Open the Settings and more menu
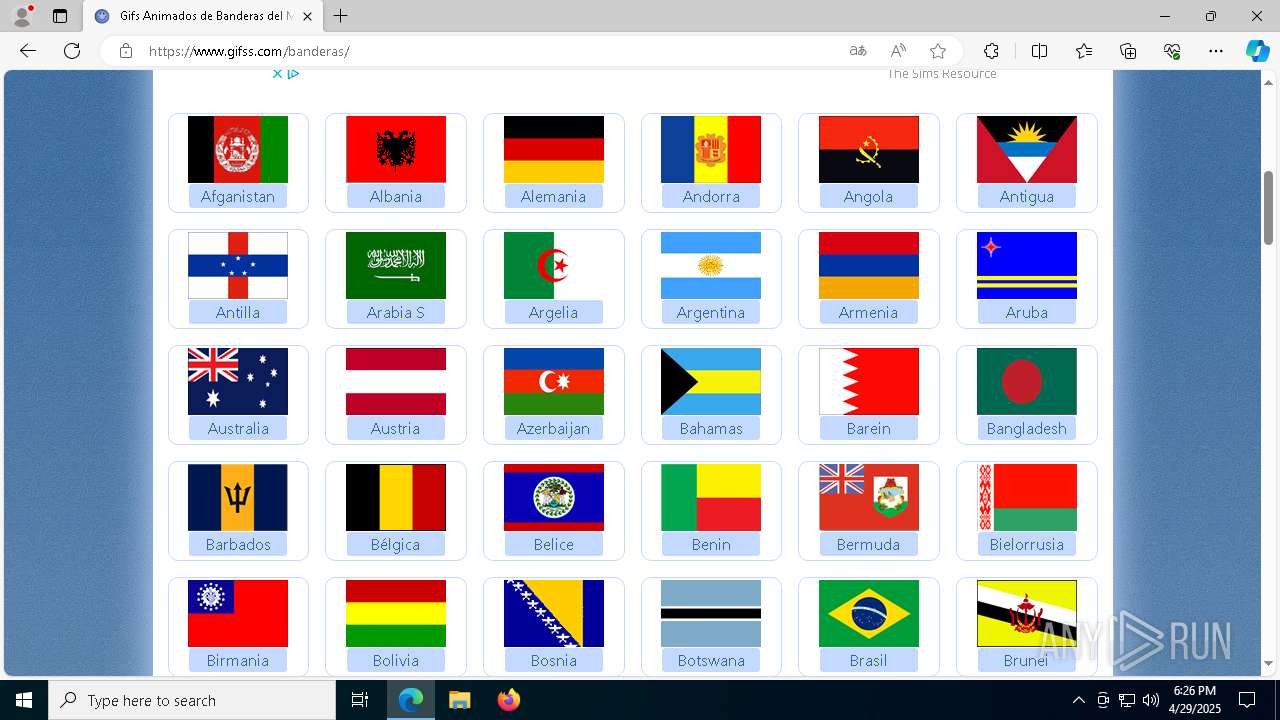Image resolution: width=1280 pixels, height=720 pixels. 1216,51
